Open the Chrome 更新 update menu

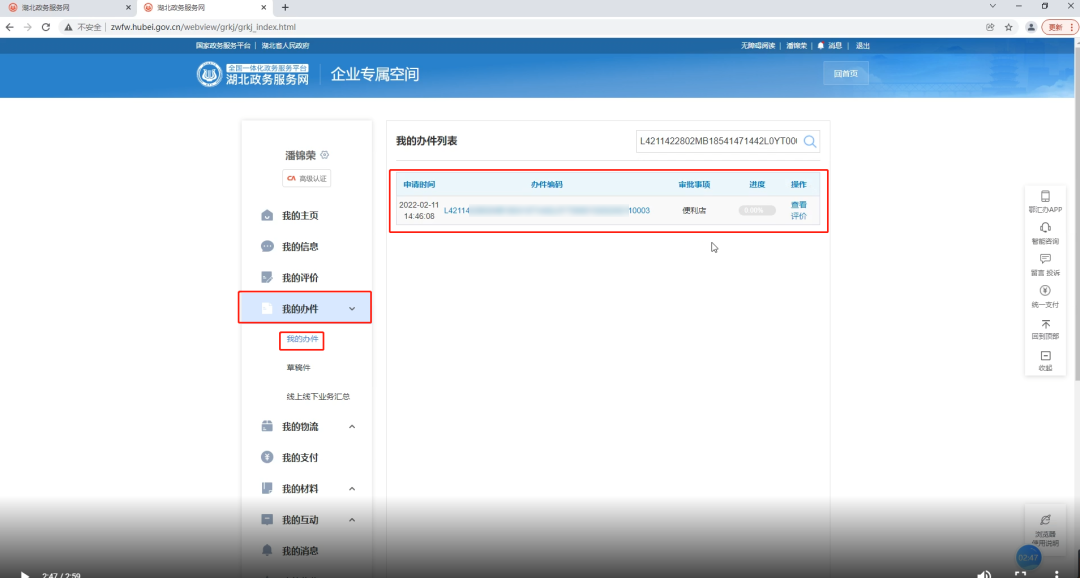point(1059,28)
